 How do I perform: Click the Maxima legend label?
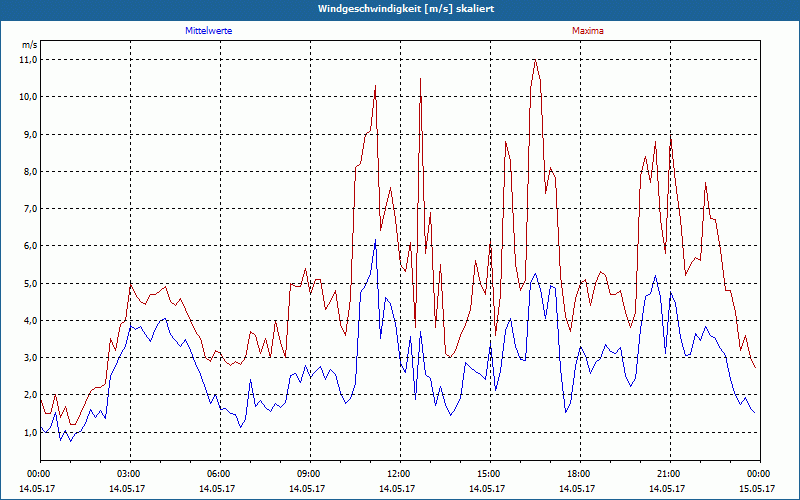click(x=587, y=31)
